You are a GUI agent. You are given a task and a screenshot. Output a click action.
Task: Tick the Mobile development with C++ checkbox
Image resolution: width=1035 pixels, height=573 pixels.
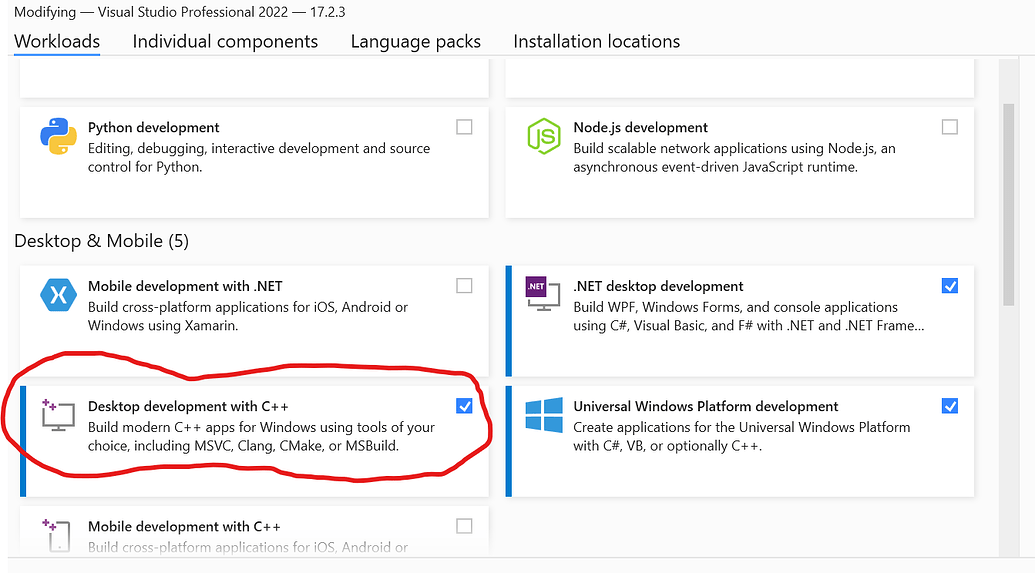464,526
